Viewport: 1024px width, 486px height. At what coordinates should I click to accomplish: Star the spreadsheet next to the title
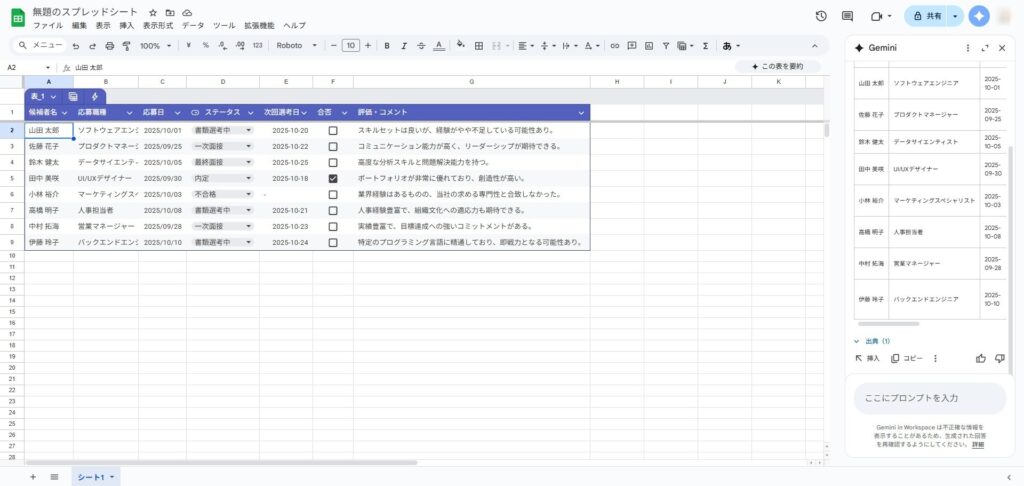click(x=153, y=12)
